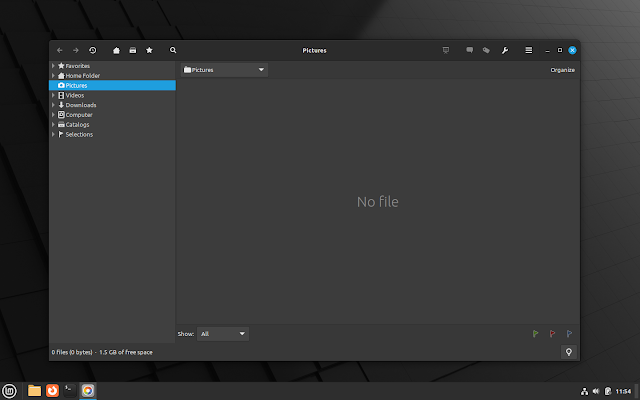The height and width of the screenshot is (400, 640).
Task: Open the terminal from the taskbar
Action: 70,391
